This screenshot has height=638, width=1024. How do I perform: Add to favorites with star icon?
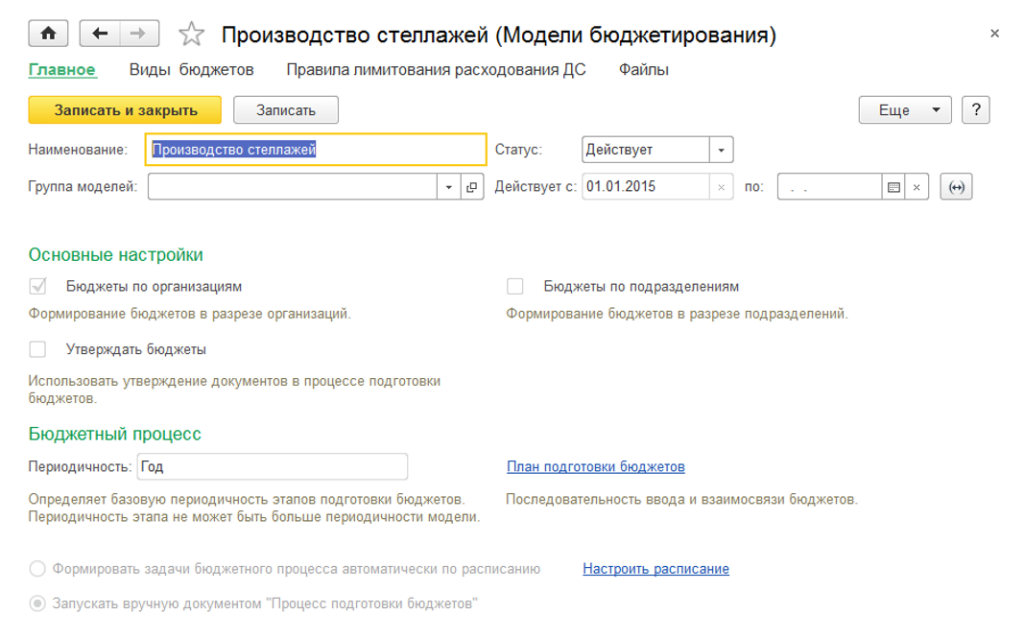pyautogui.click(x=190, y=35)
